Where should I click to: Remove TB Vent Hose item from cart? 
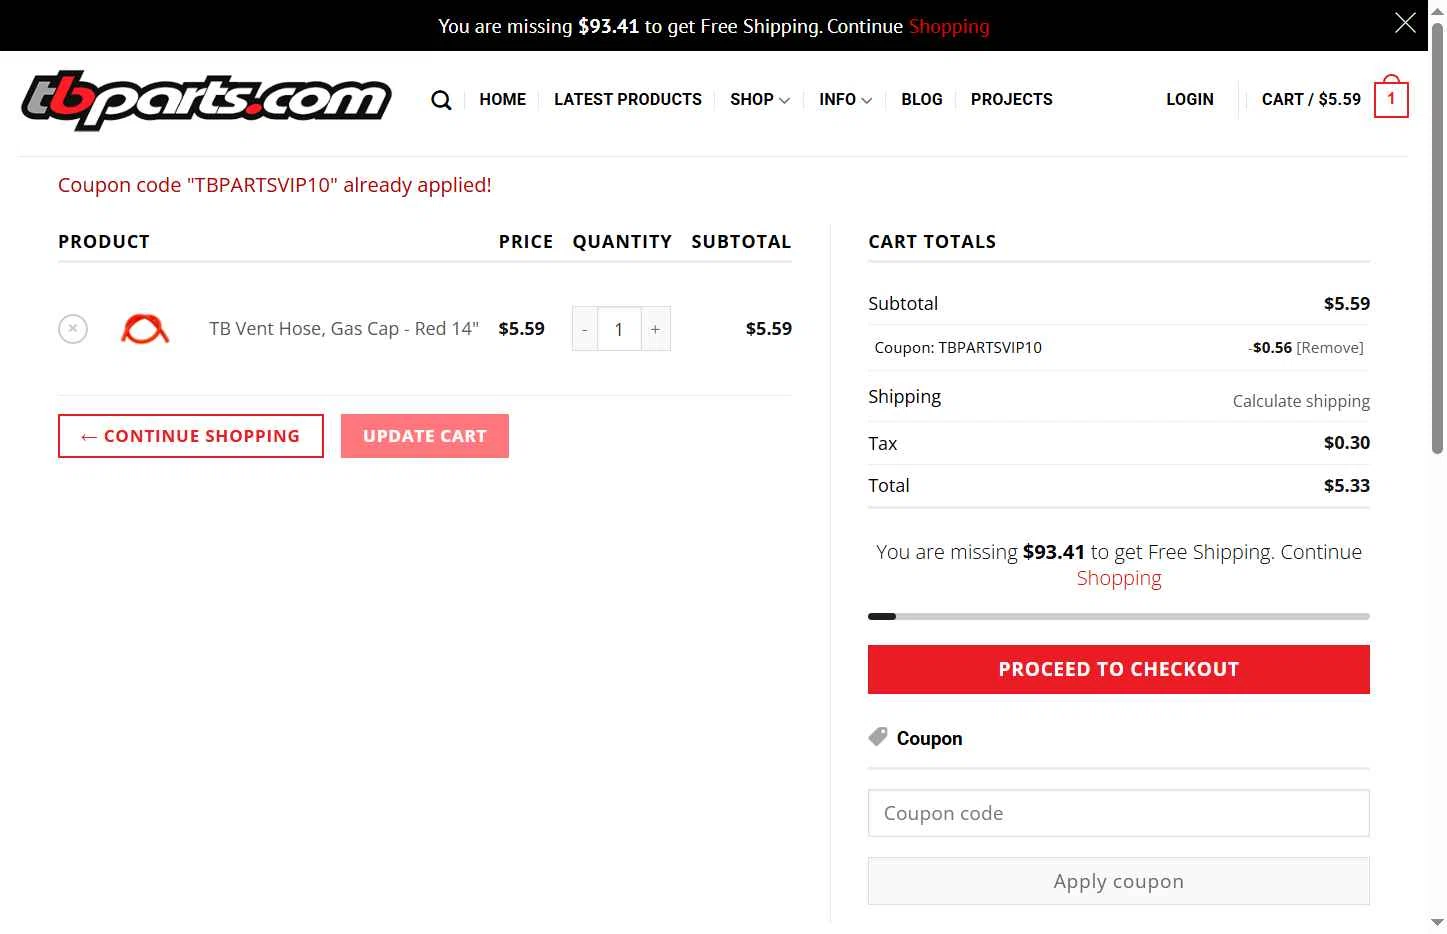tap(73, 328)
